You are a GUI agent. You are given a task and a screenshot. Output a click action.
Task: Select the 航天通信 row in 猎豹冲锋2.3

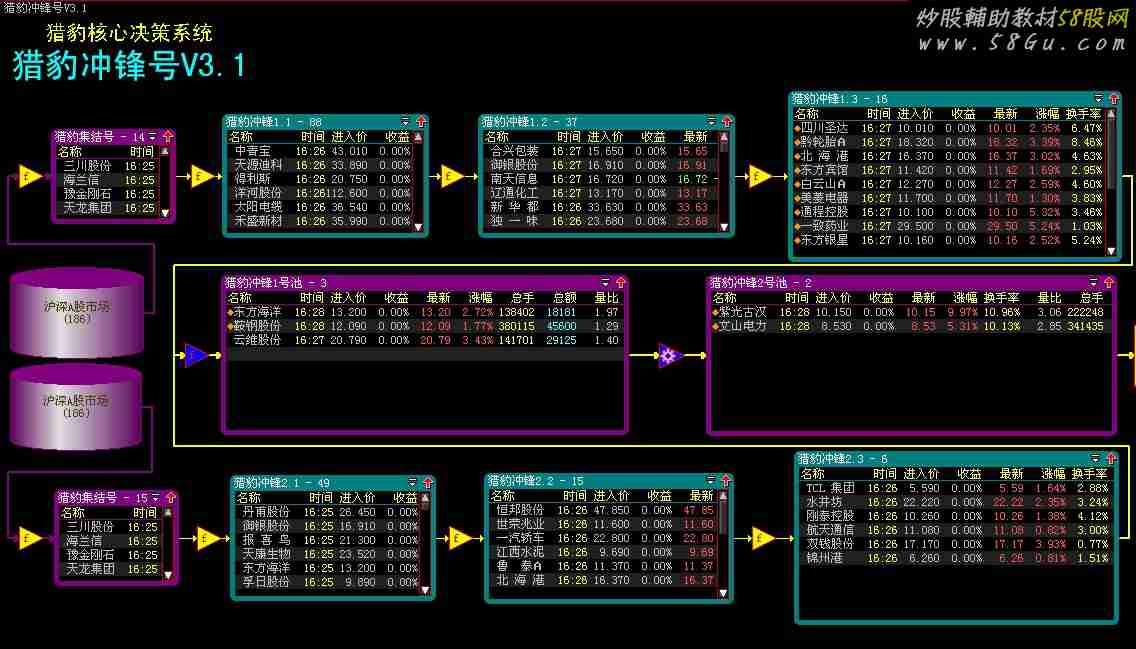click(x=955, y=530)
